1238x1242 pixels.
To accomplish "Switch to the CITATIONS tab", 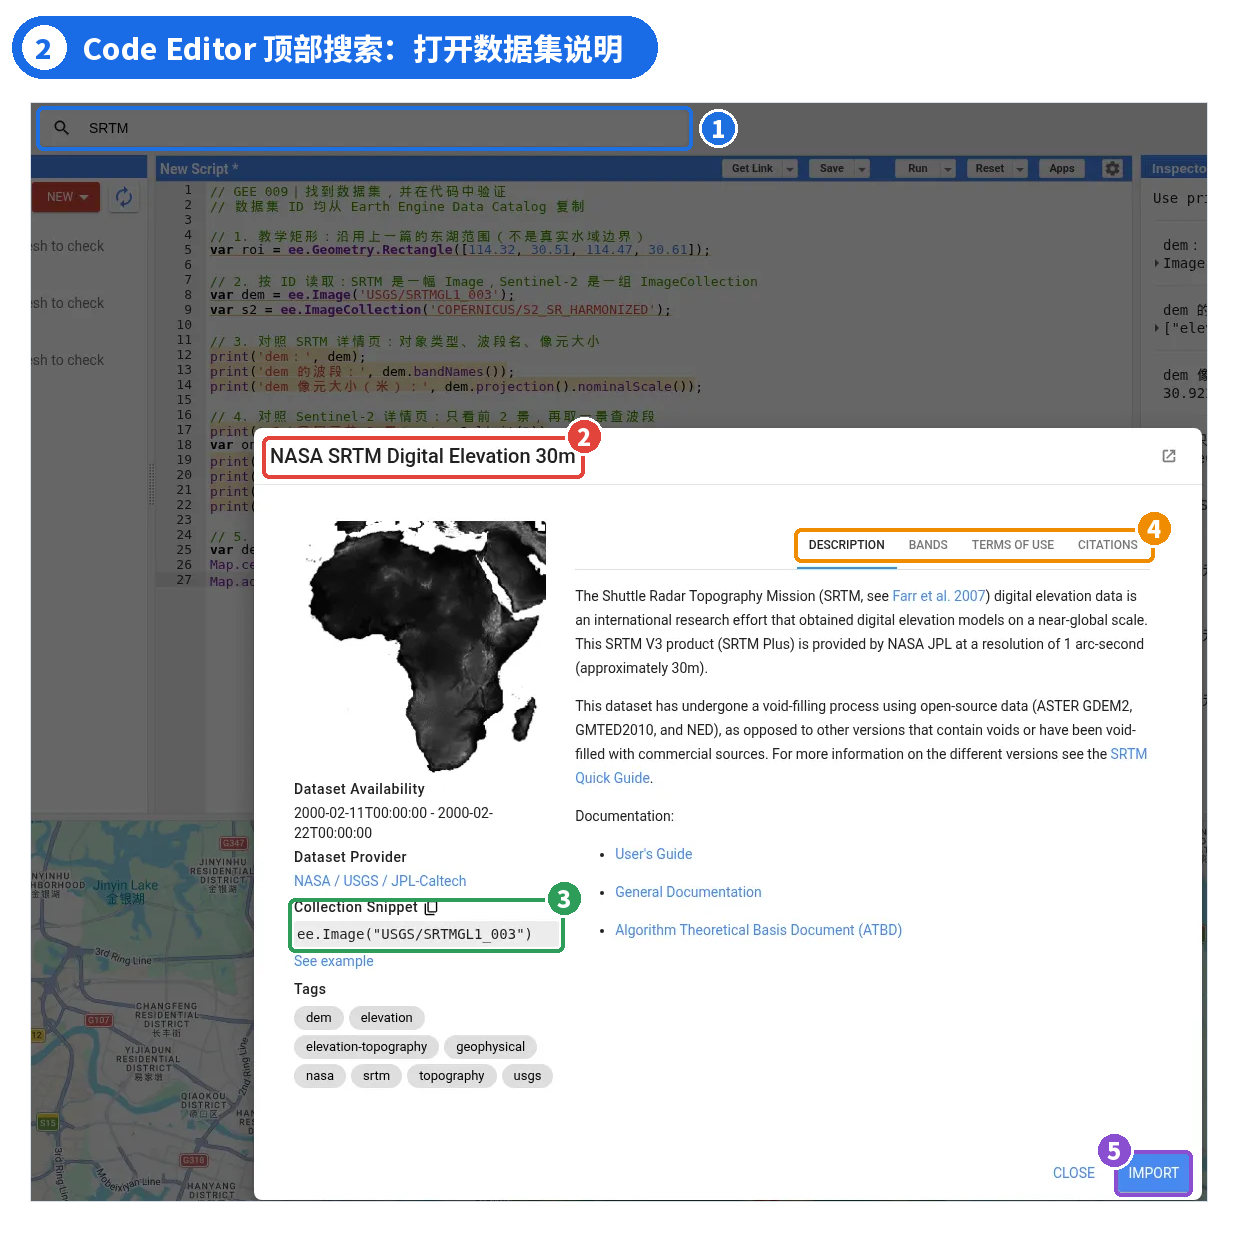I will (x=1107, y=545).
